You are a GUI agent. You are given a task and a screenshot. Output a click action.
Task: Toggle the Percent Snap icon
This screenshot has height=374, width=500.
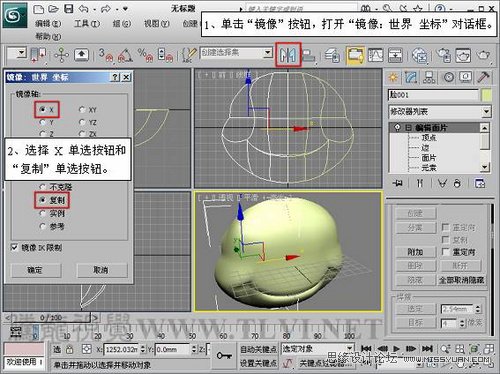click(x=145, y=55)
